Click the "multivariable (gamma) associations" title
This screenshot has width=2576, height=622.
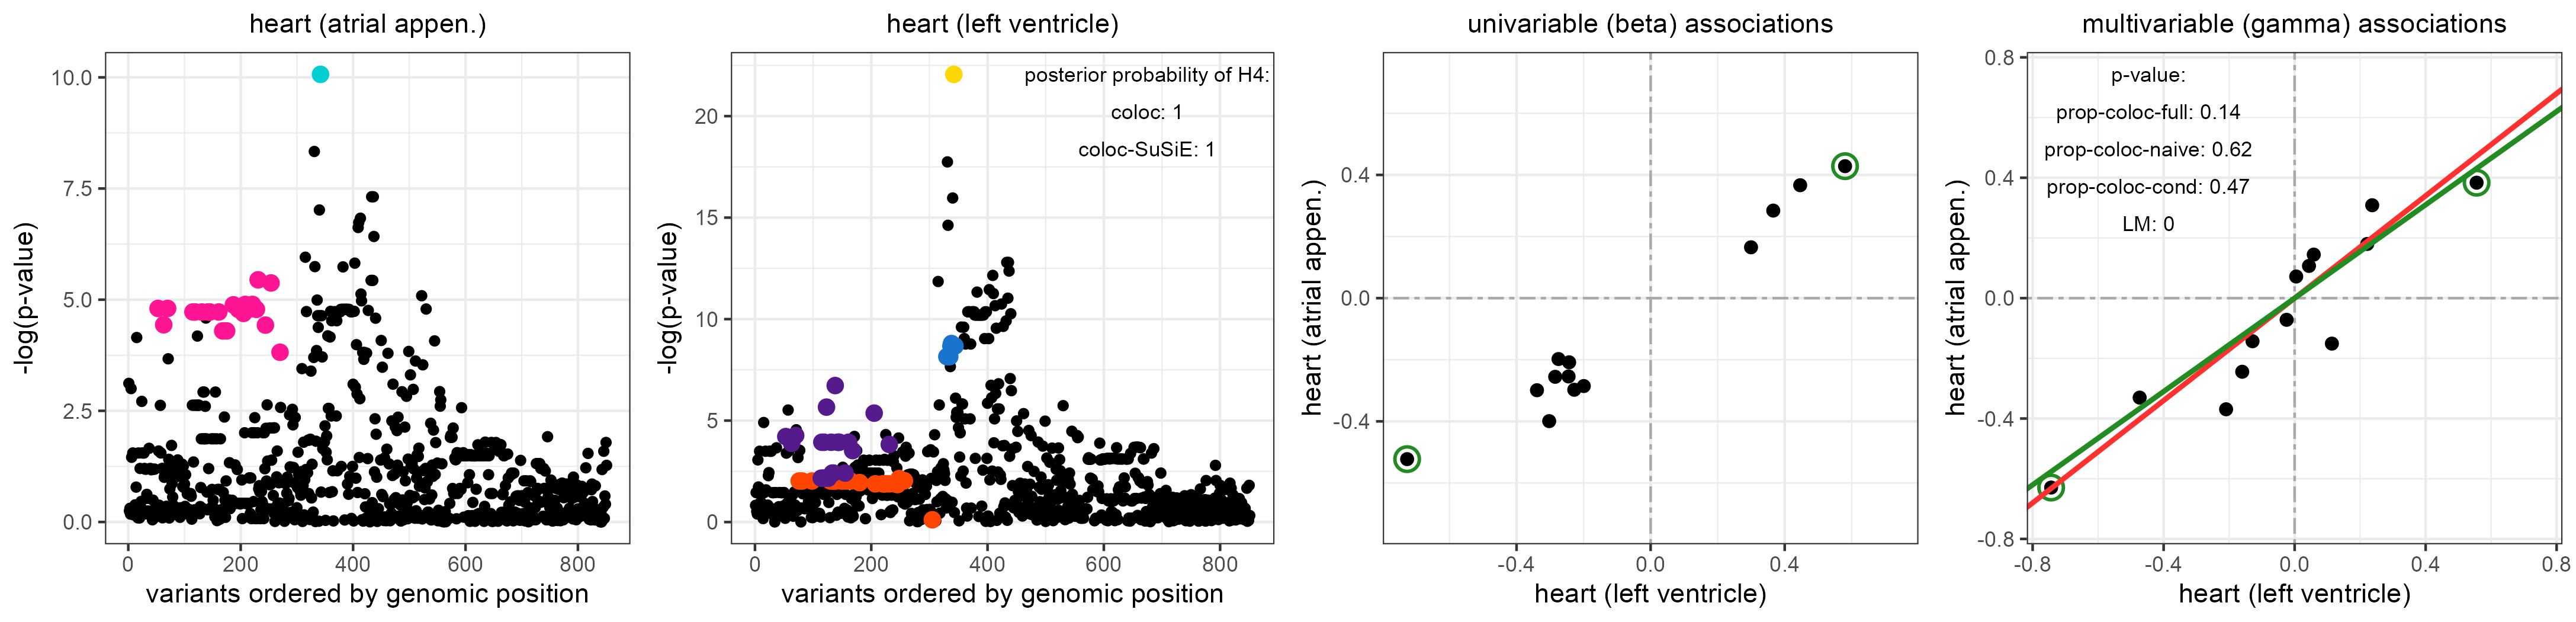pyautogui.click(x=2294, y=23)
